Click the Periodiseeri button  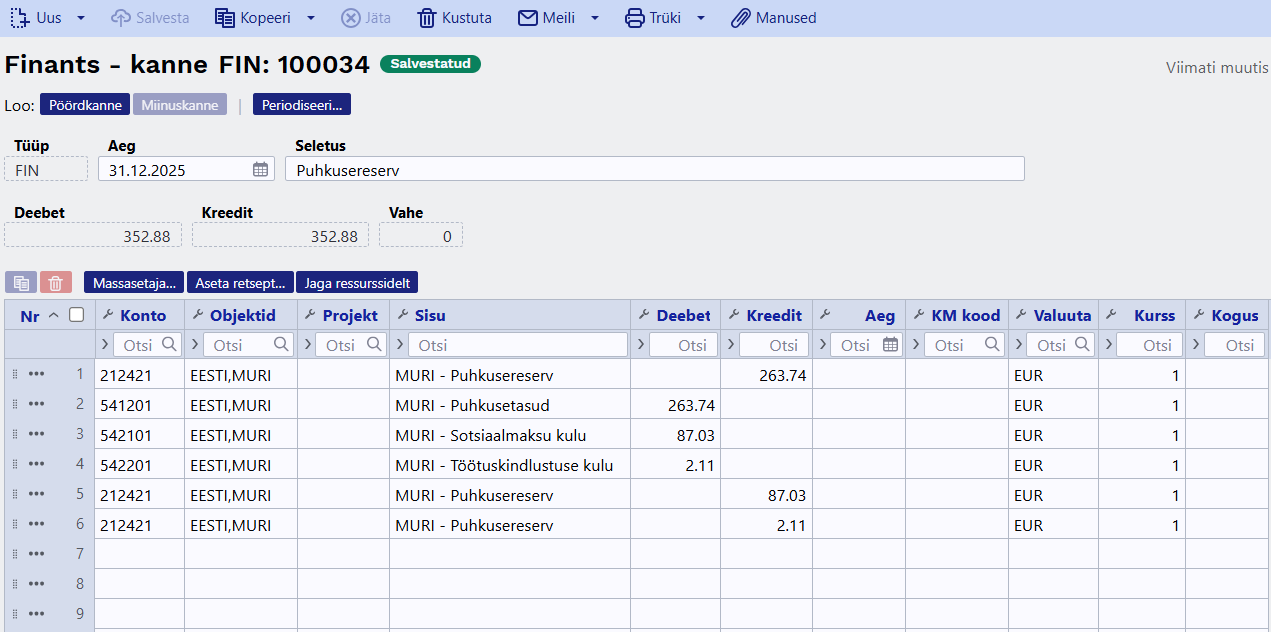click(x=302, y=105)
